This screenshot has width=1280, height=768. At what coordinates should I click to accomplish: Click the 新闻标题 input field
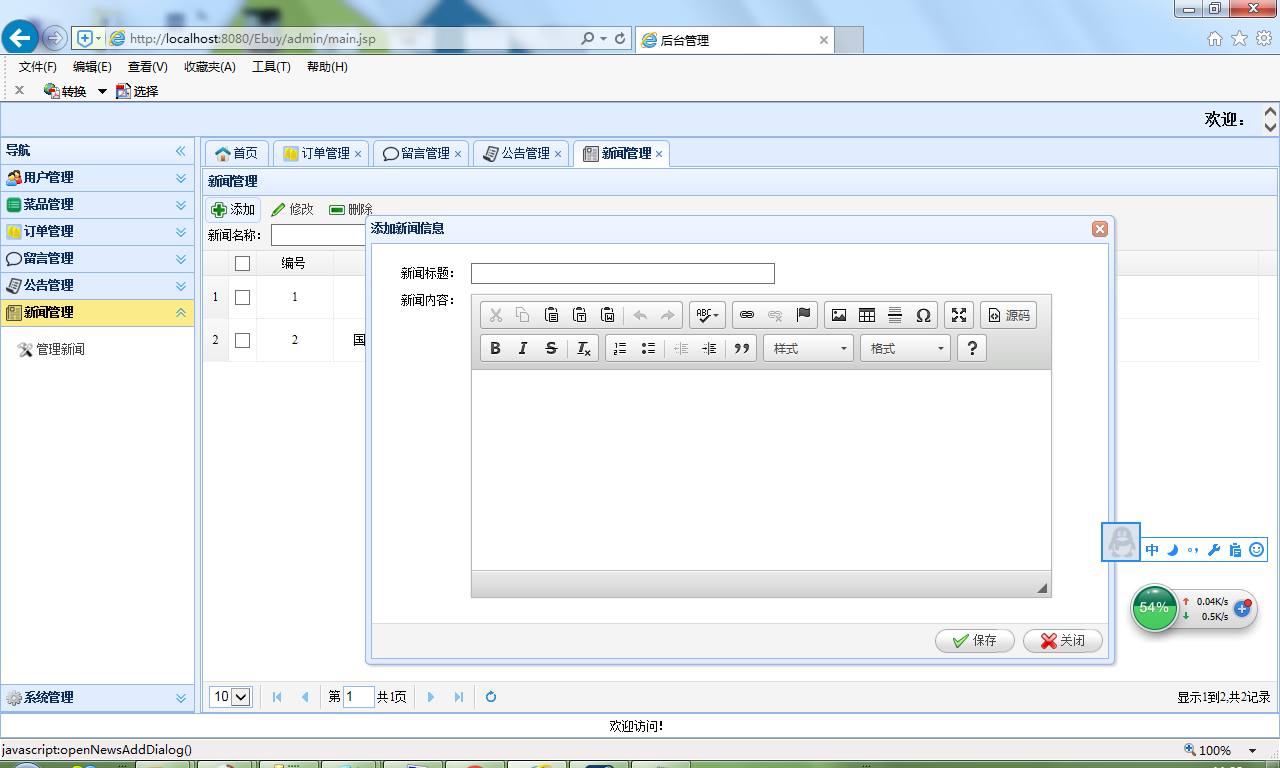click(623, 273)
